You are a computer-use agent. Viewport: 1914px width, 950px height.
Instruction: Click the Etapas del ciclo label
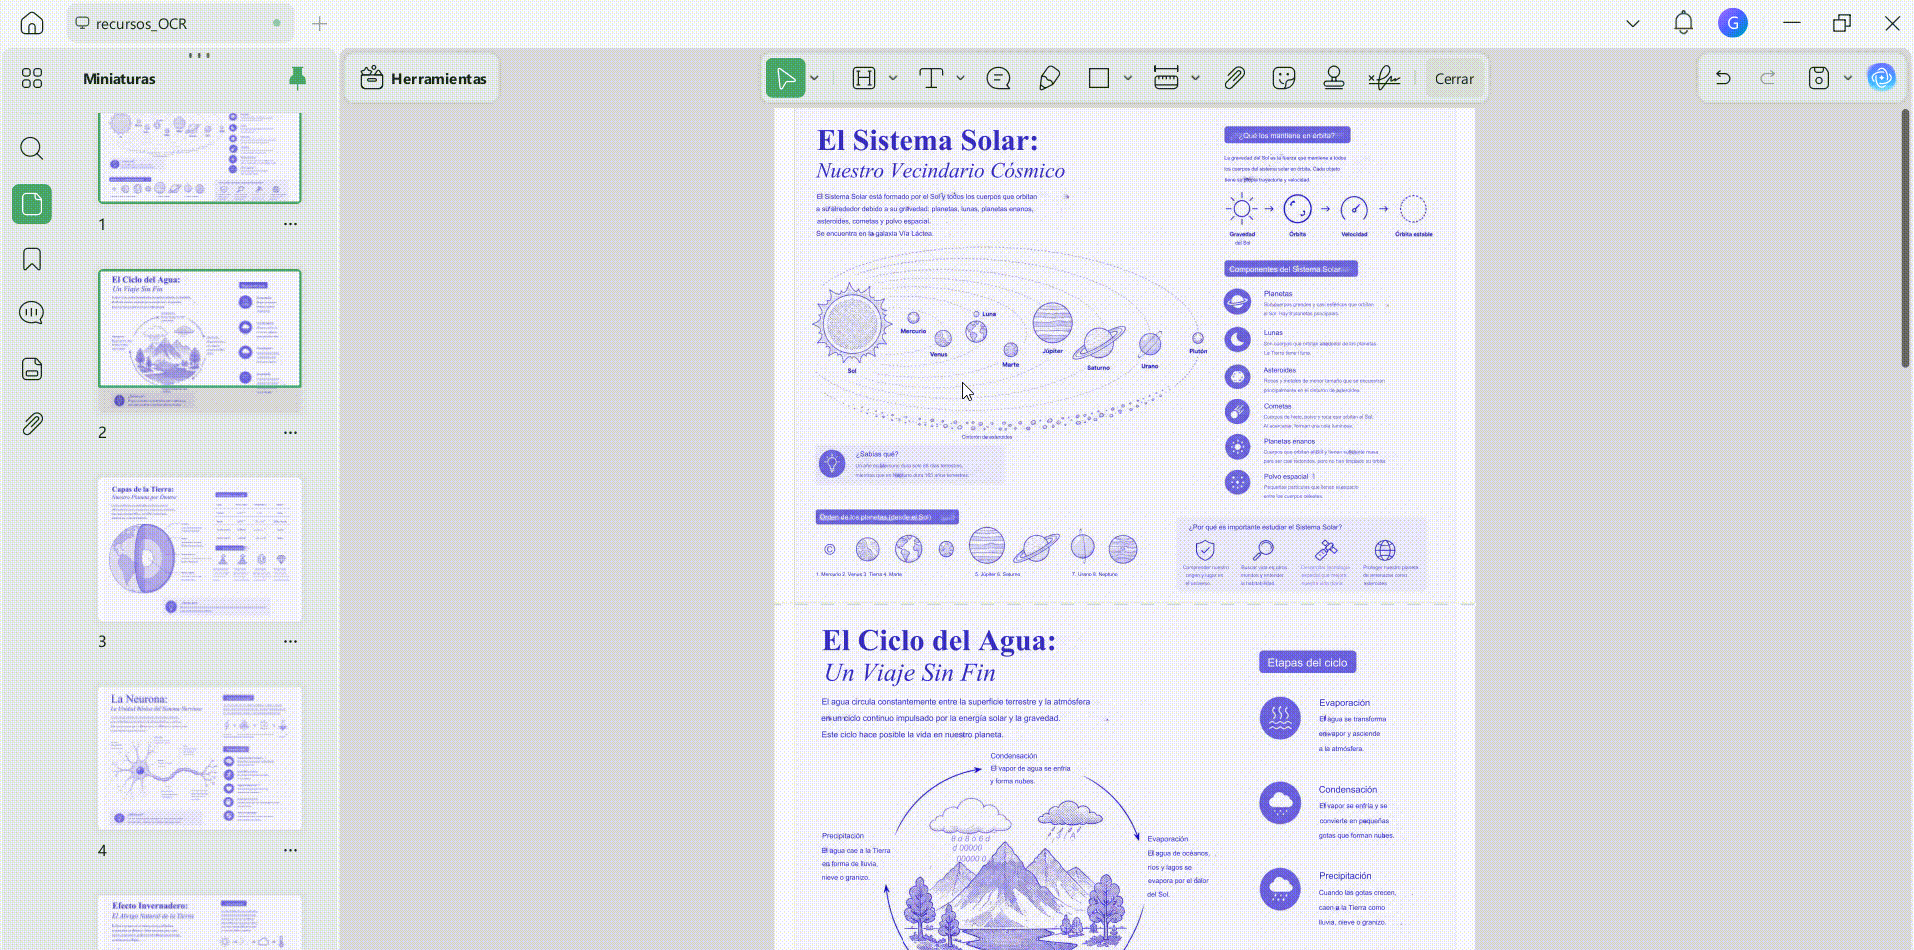[1307, 662]
